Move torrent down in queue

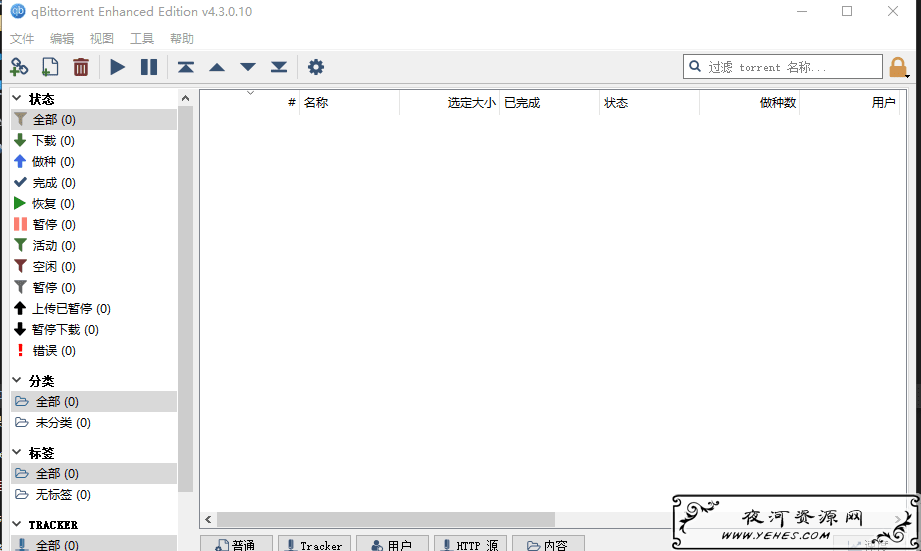coord(248,67)
